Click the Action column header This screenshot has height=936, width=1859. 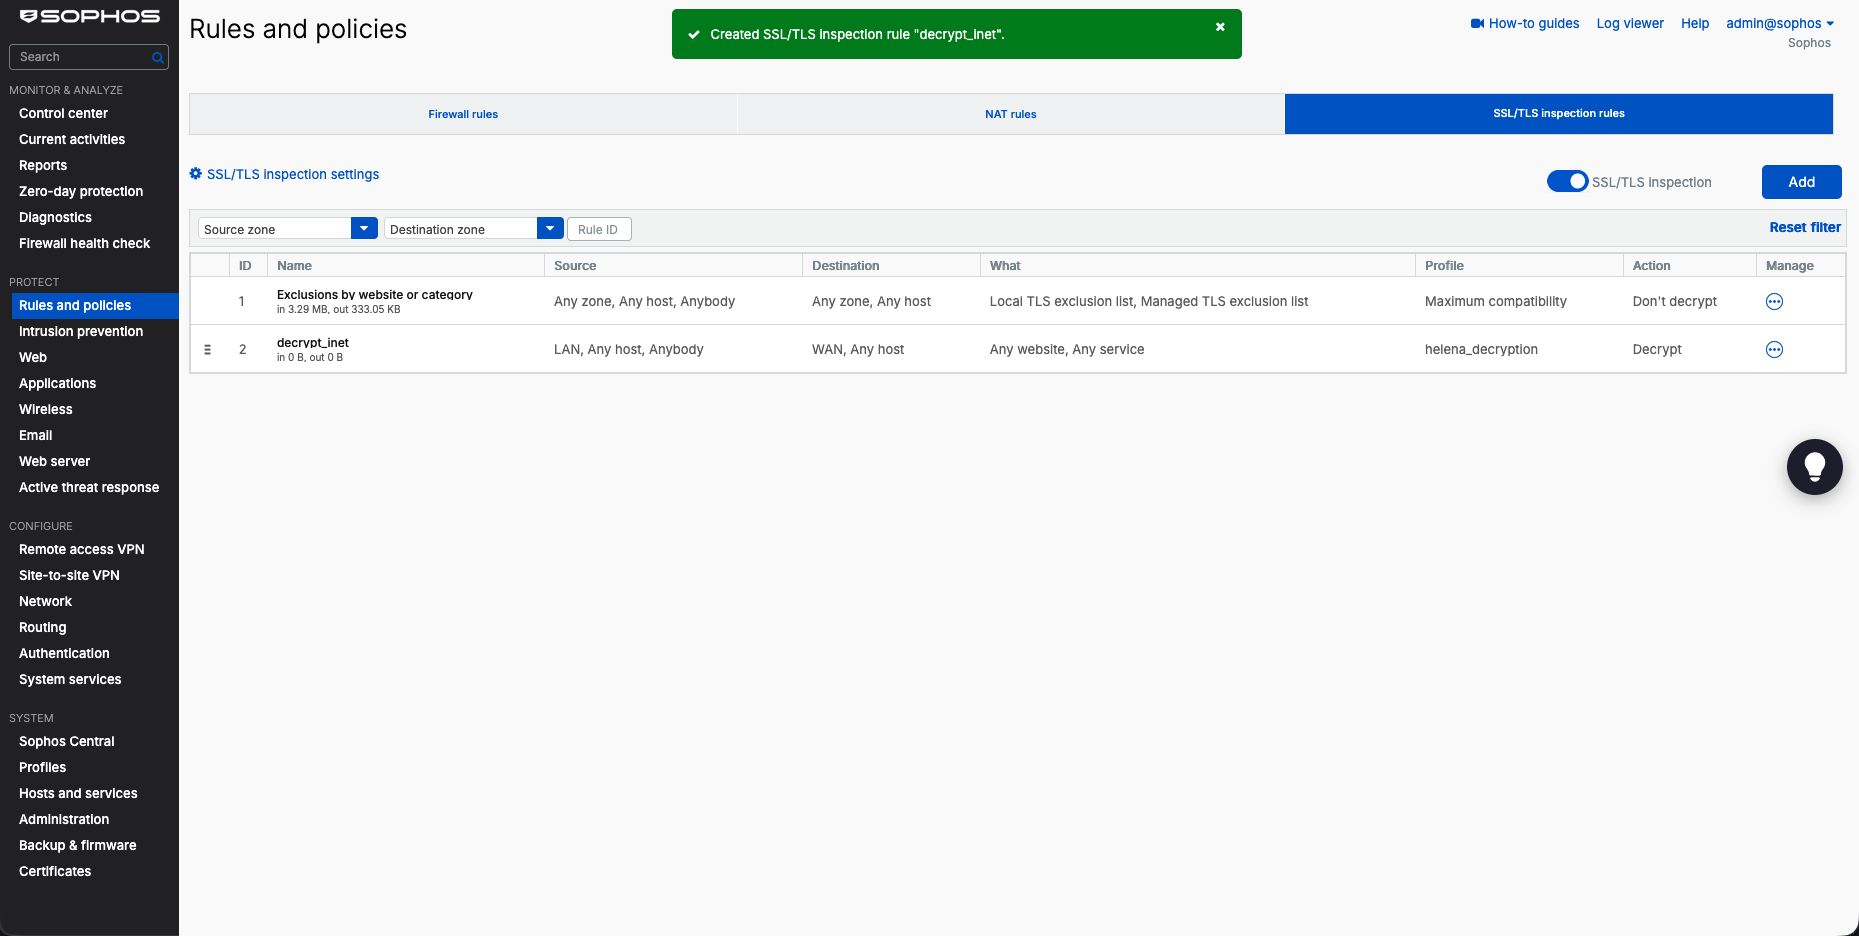[1651, 265]
